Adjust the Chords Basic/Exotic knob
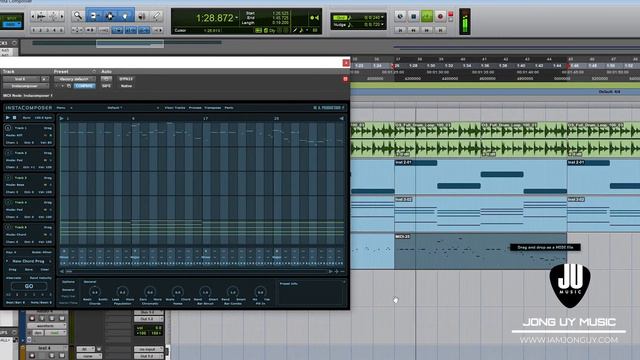The width and height of the screenshot is (640, 360). [95, 292]
